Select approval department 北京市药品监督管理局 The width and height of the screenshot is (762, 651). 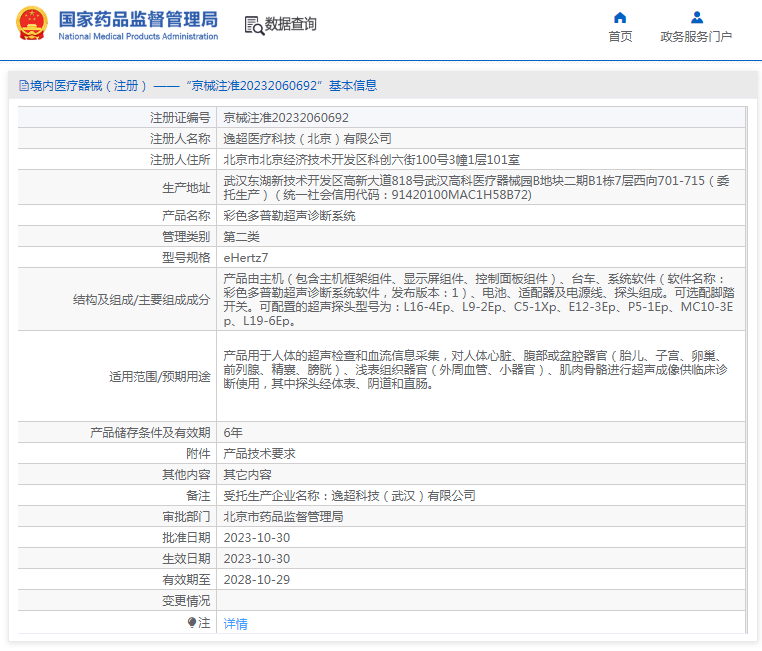[283, 516]
